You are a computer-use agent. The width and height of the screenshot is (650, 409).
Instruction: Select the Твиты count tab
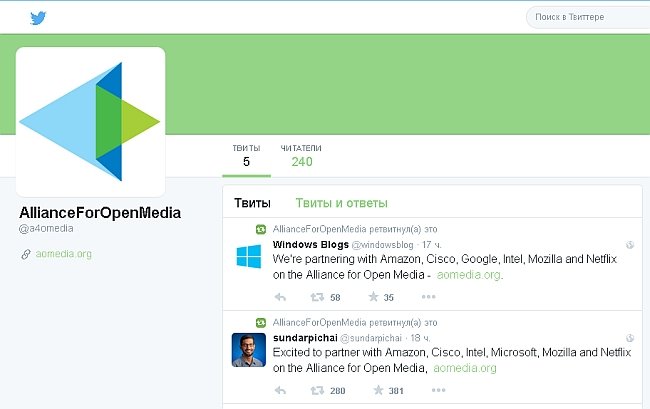246,156
